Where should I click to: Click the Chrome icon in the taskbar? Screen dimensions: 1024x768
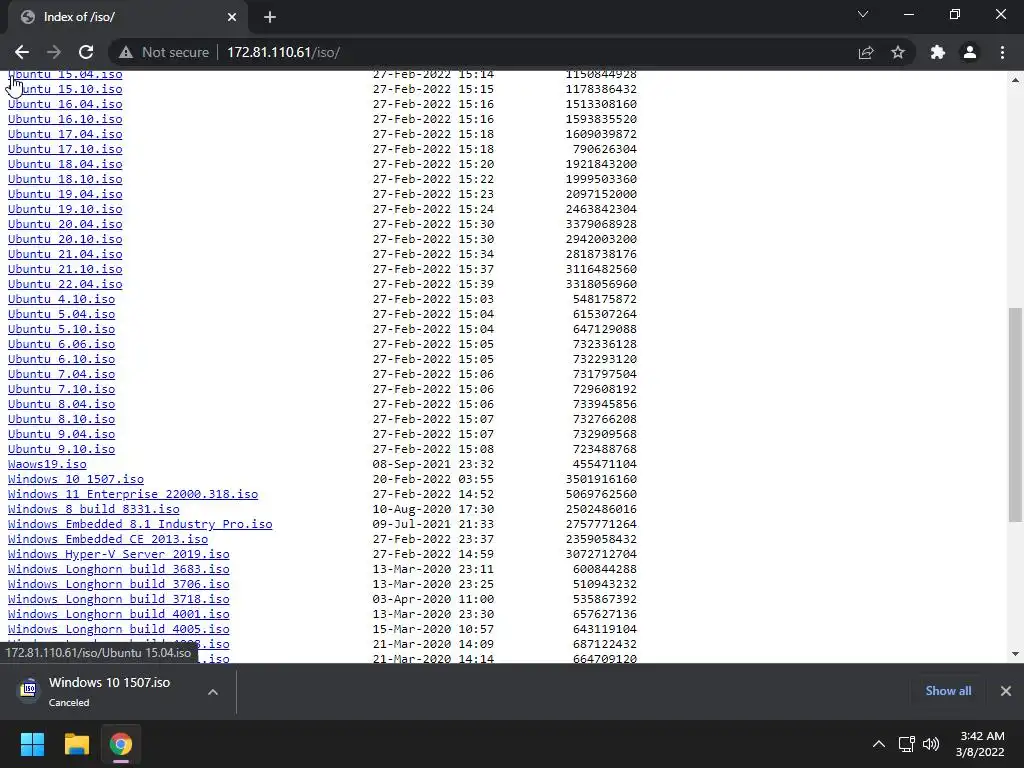(x=121, y=744)
